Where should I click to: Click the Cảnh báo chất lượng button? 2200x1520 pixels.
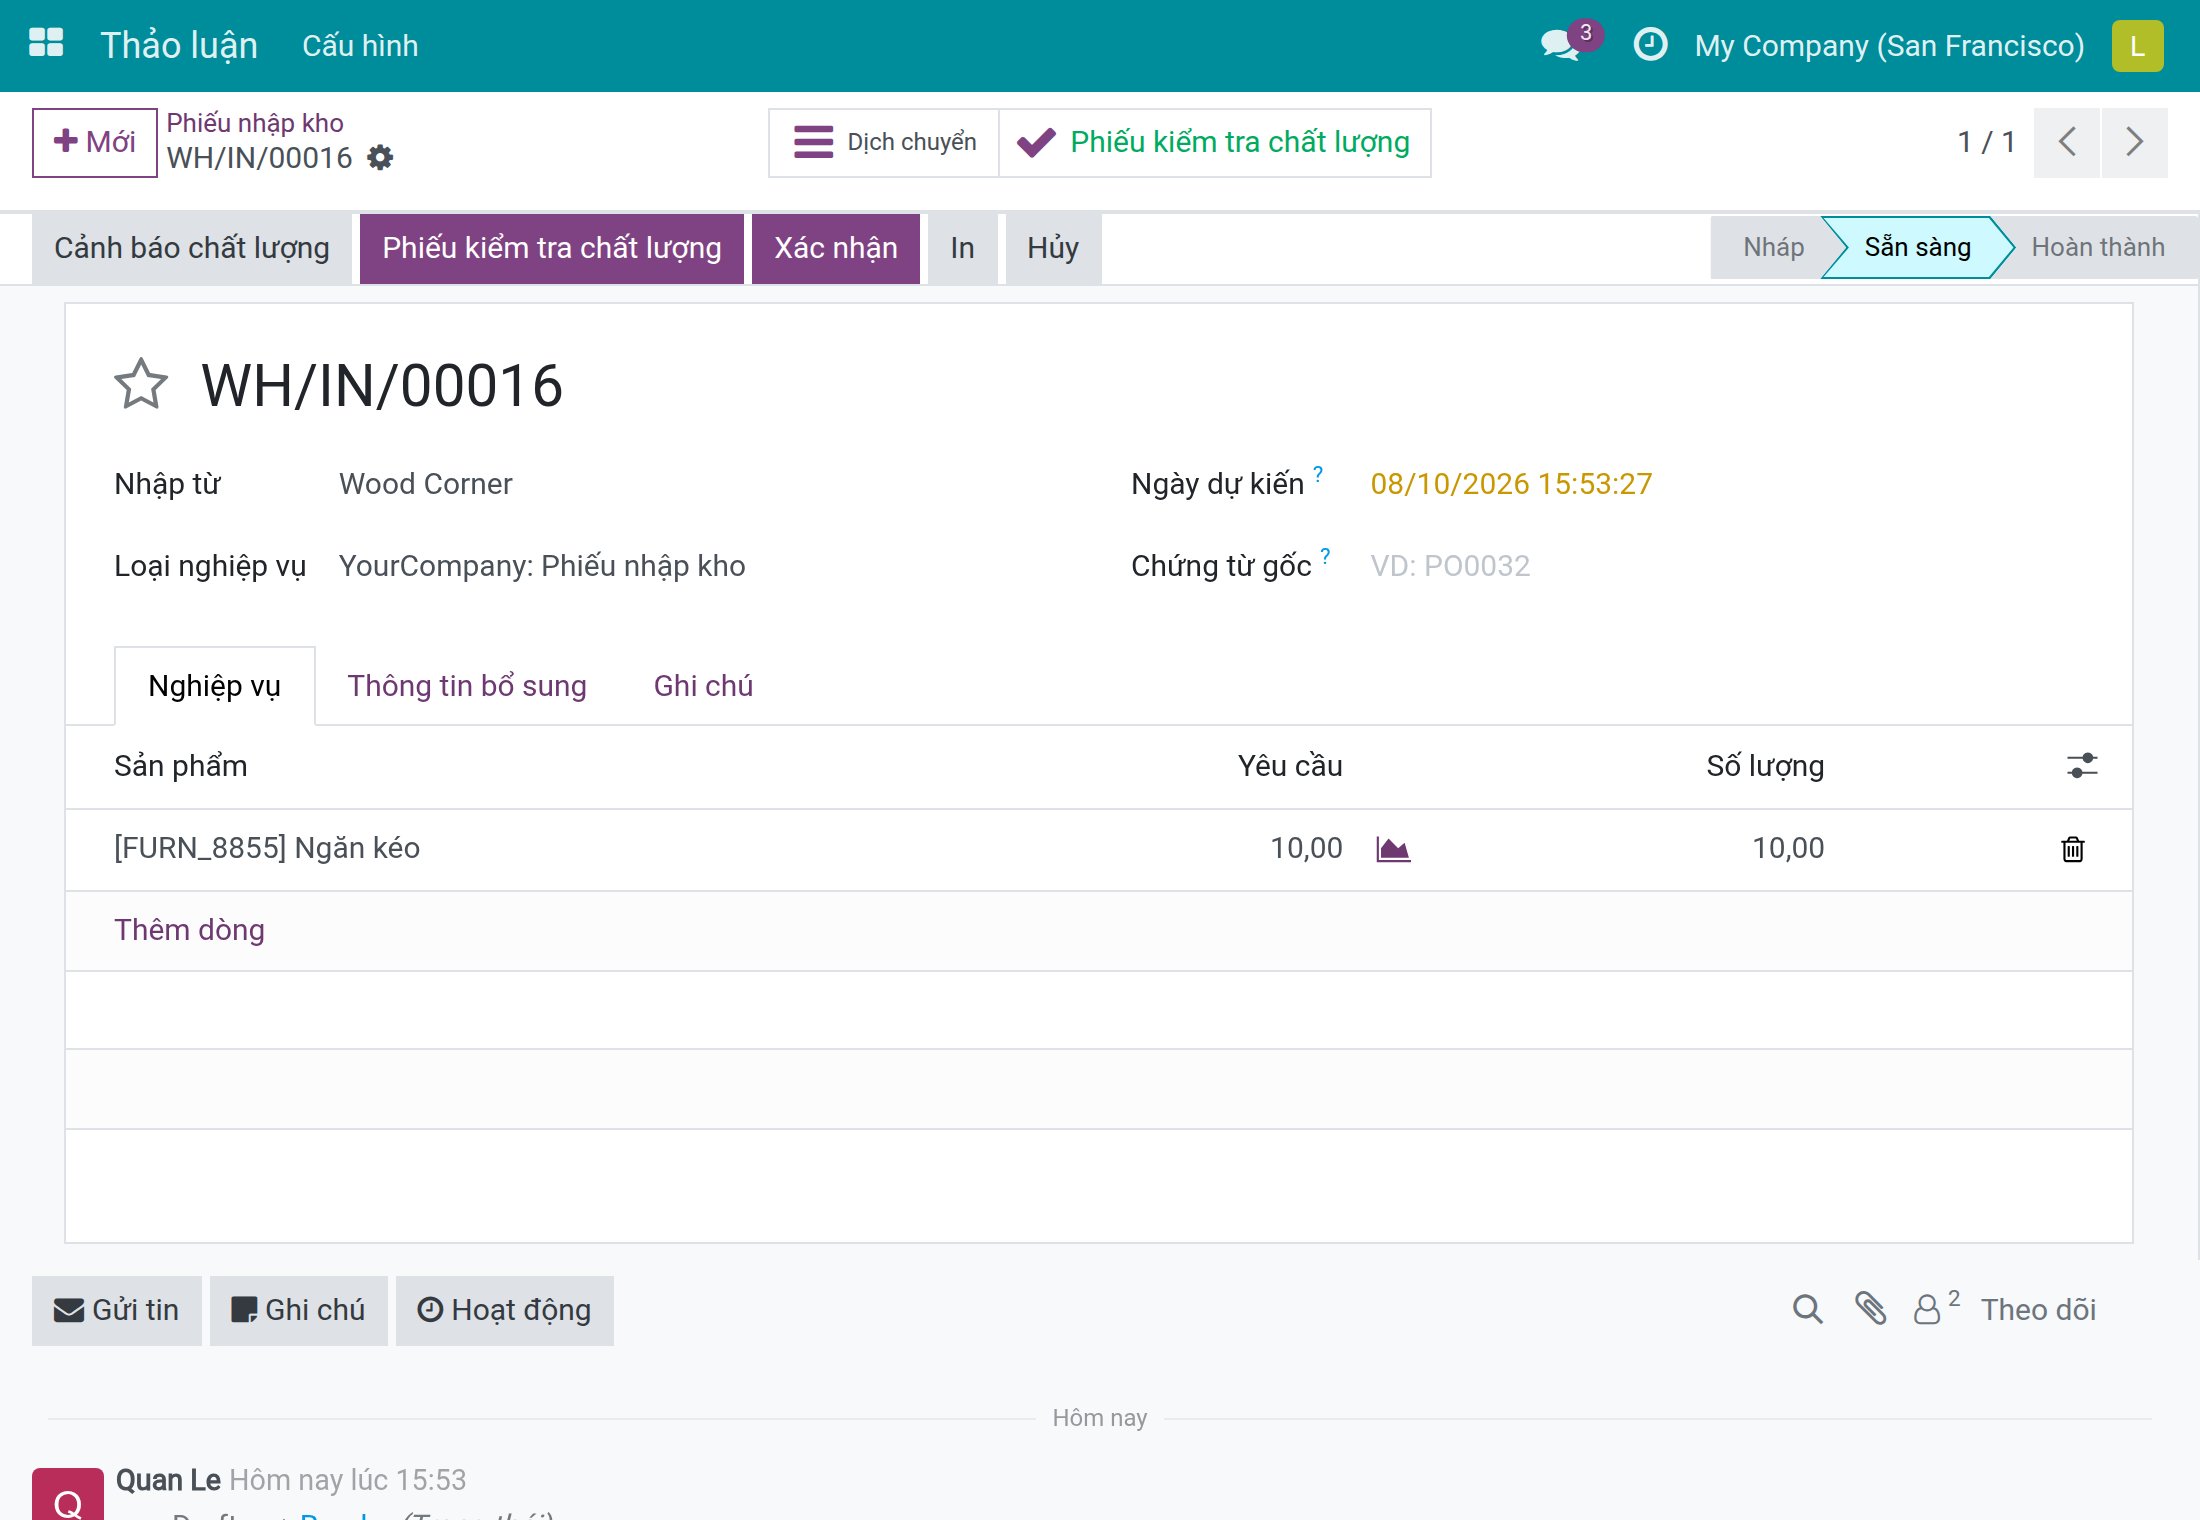point(192,248)
